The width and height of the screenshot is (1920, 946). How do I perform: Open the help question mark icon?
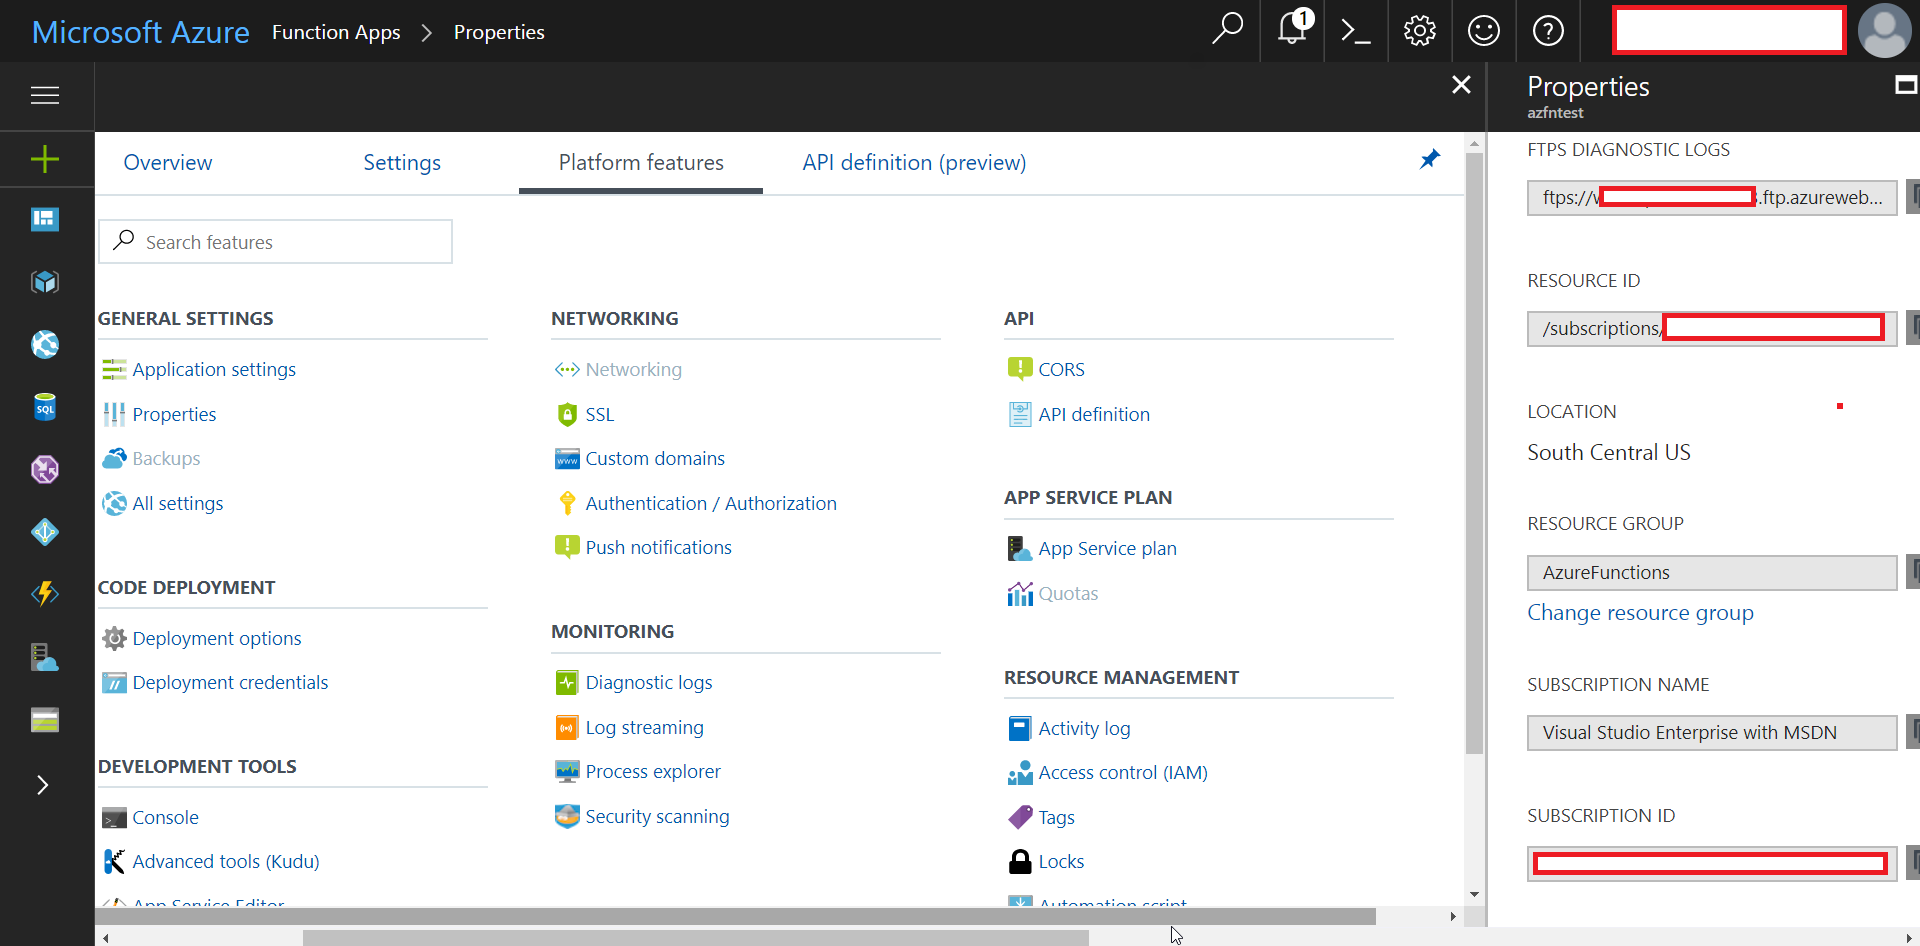1548,31
